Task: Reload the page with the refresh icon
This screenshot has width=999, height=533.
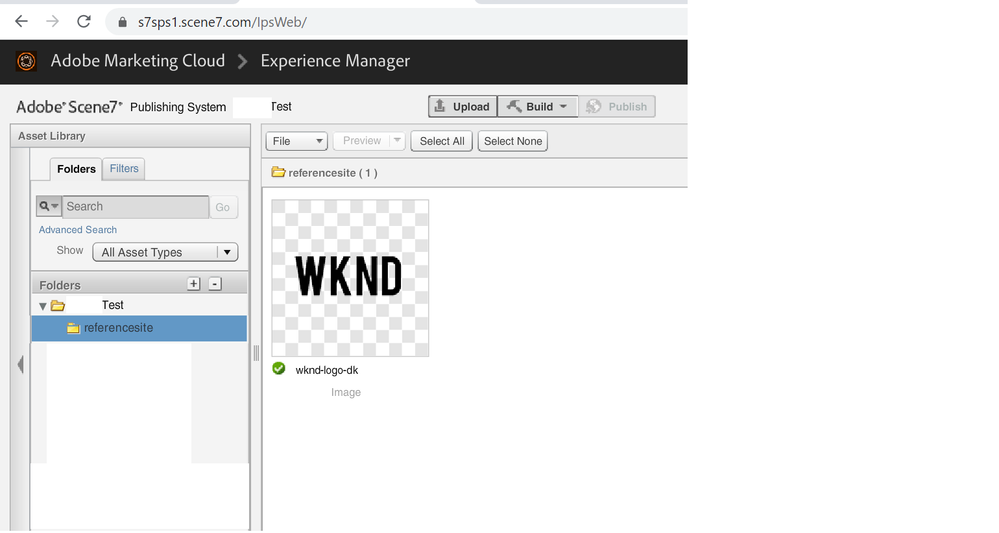Action: pos(84,21)
